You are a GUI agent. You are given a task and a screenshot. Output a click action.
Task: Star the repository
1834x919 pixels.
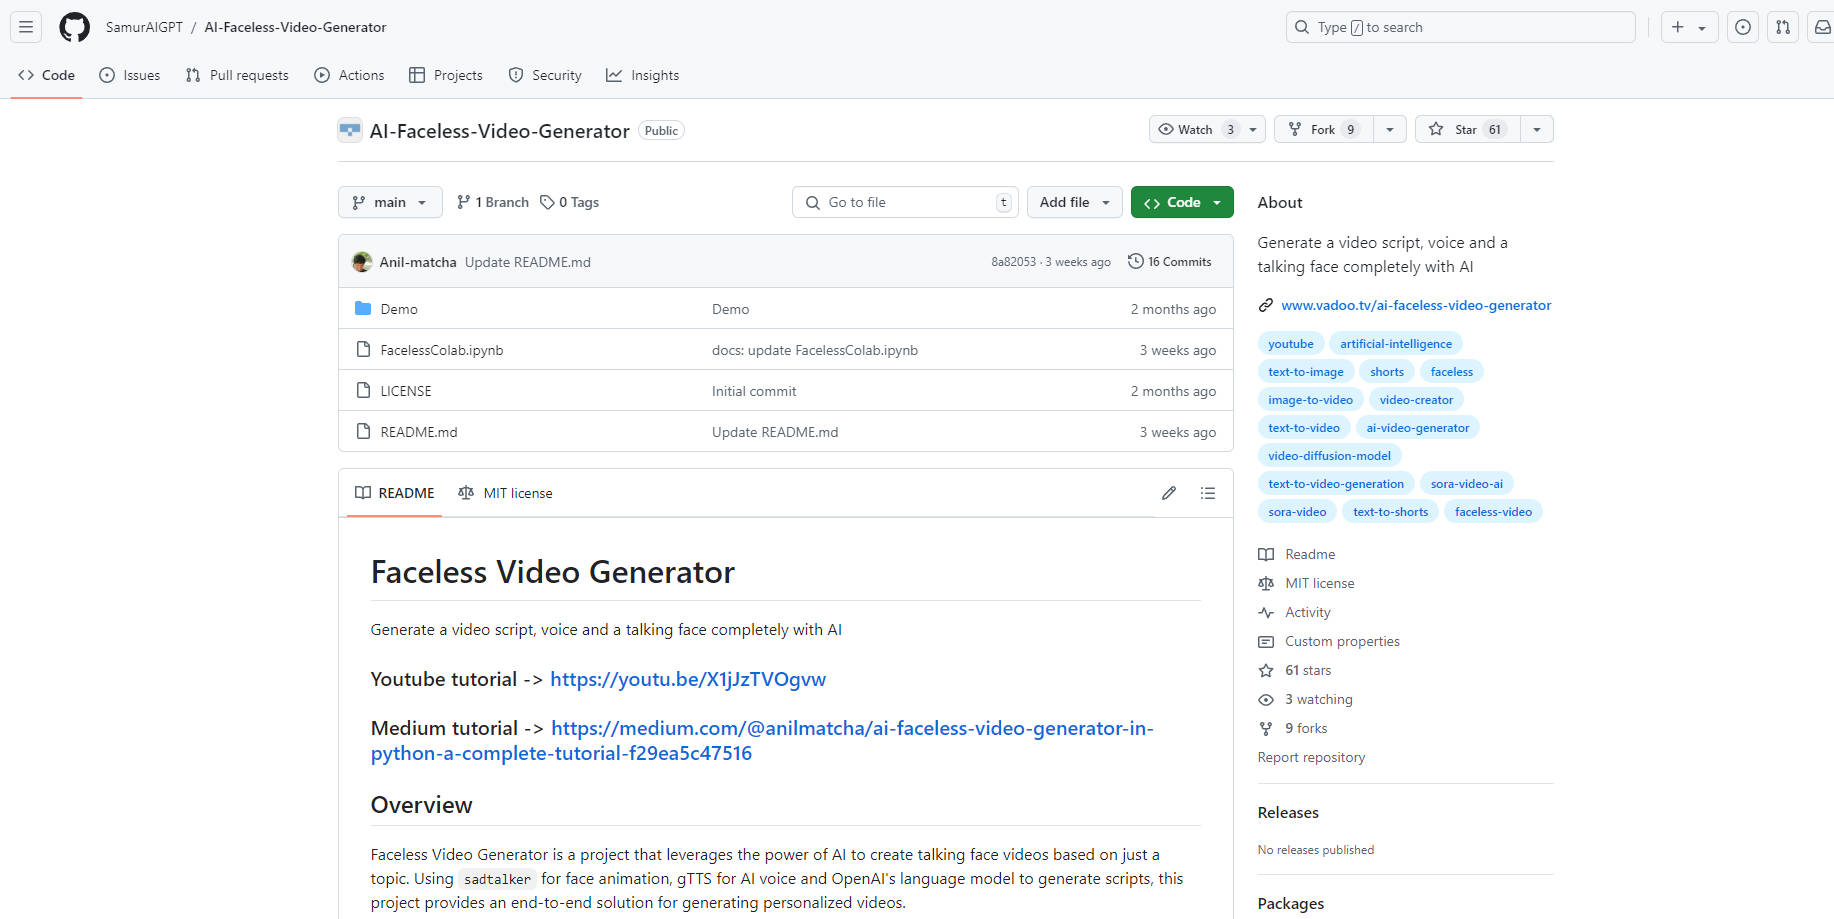[x=1466, y=129]
